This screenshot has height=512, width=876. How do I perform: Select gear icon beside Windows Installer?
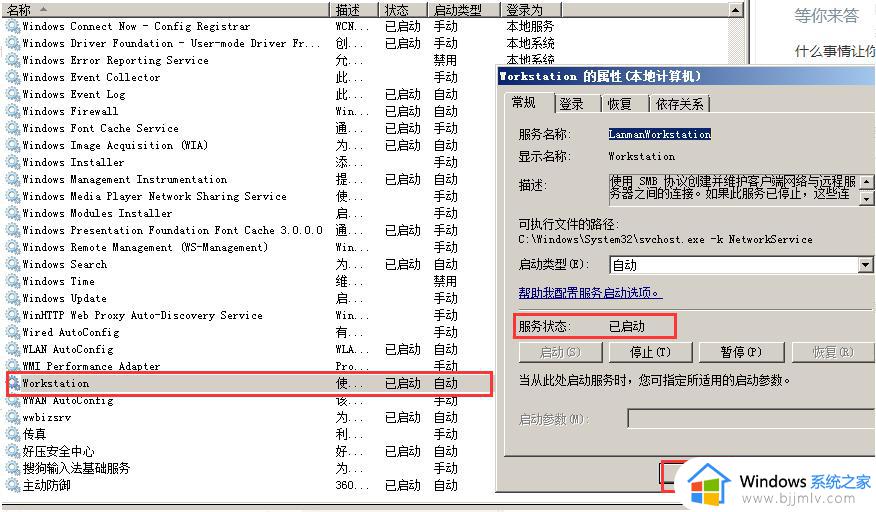pos(12,162)
